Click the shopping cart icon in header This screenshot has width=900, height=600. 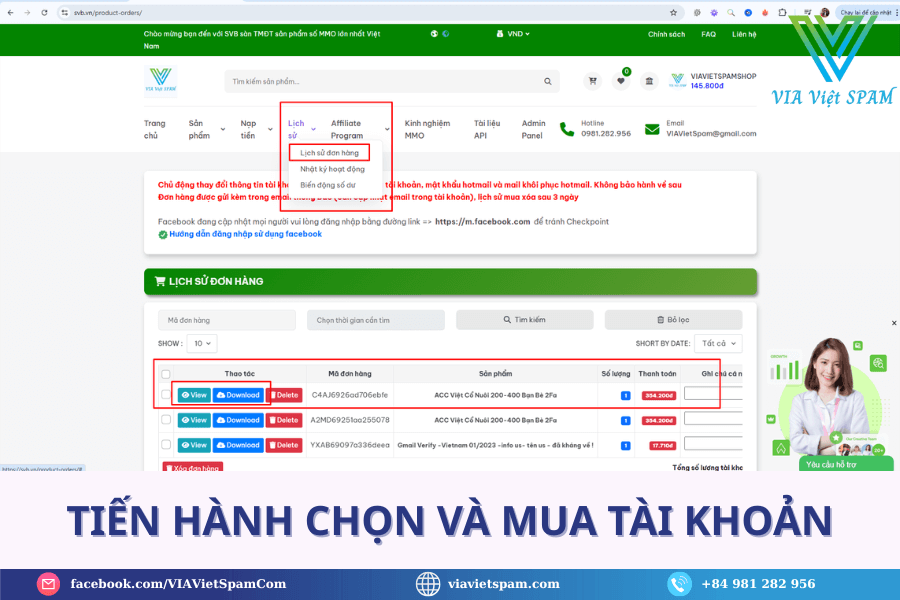click(x=593, y=81)
